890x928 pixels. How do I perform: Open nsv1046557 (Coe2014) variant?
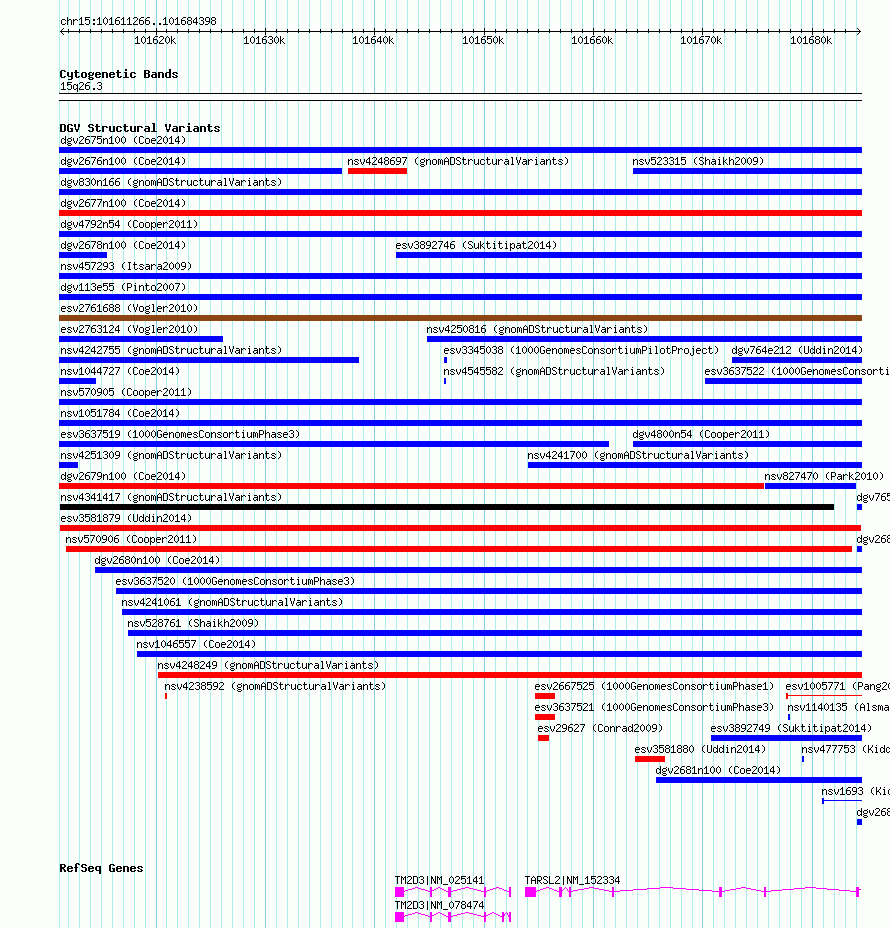tap(196, 645)
